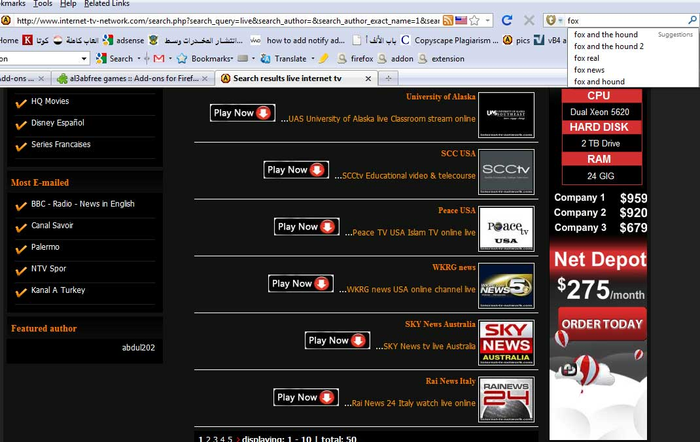Choose 'fox and hound' suggestion
The image size is (700, 442).
pos(599,81)
